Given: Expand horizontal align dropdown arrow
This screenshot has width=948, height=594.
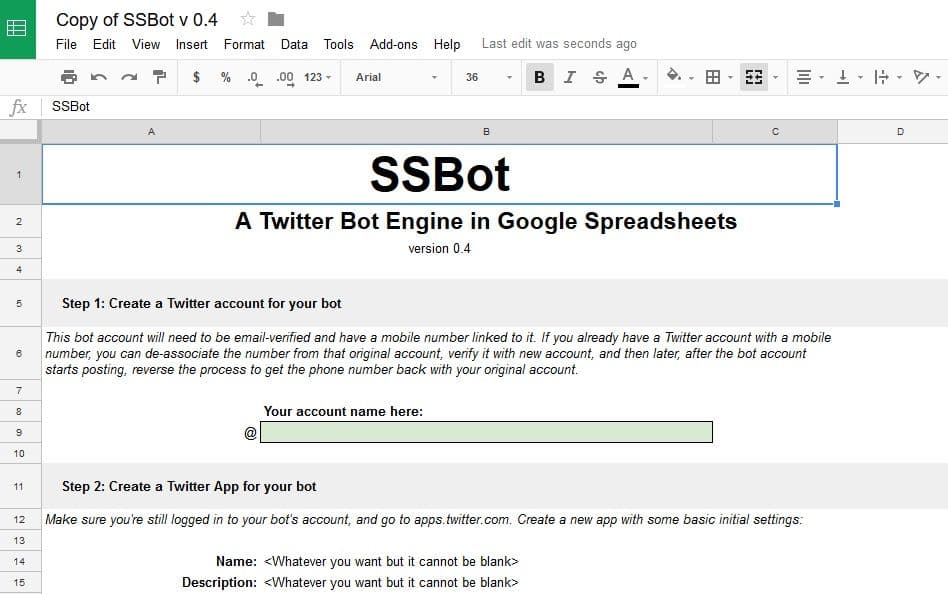Looking at the screenshot, I should 821,78.
